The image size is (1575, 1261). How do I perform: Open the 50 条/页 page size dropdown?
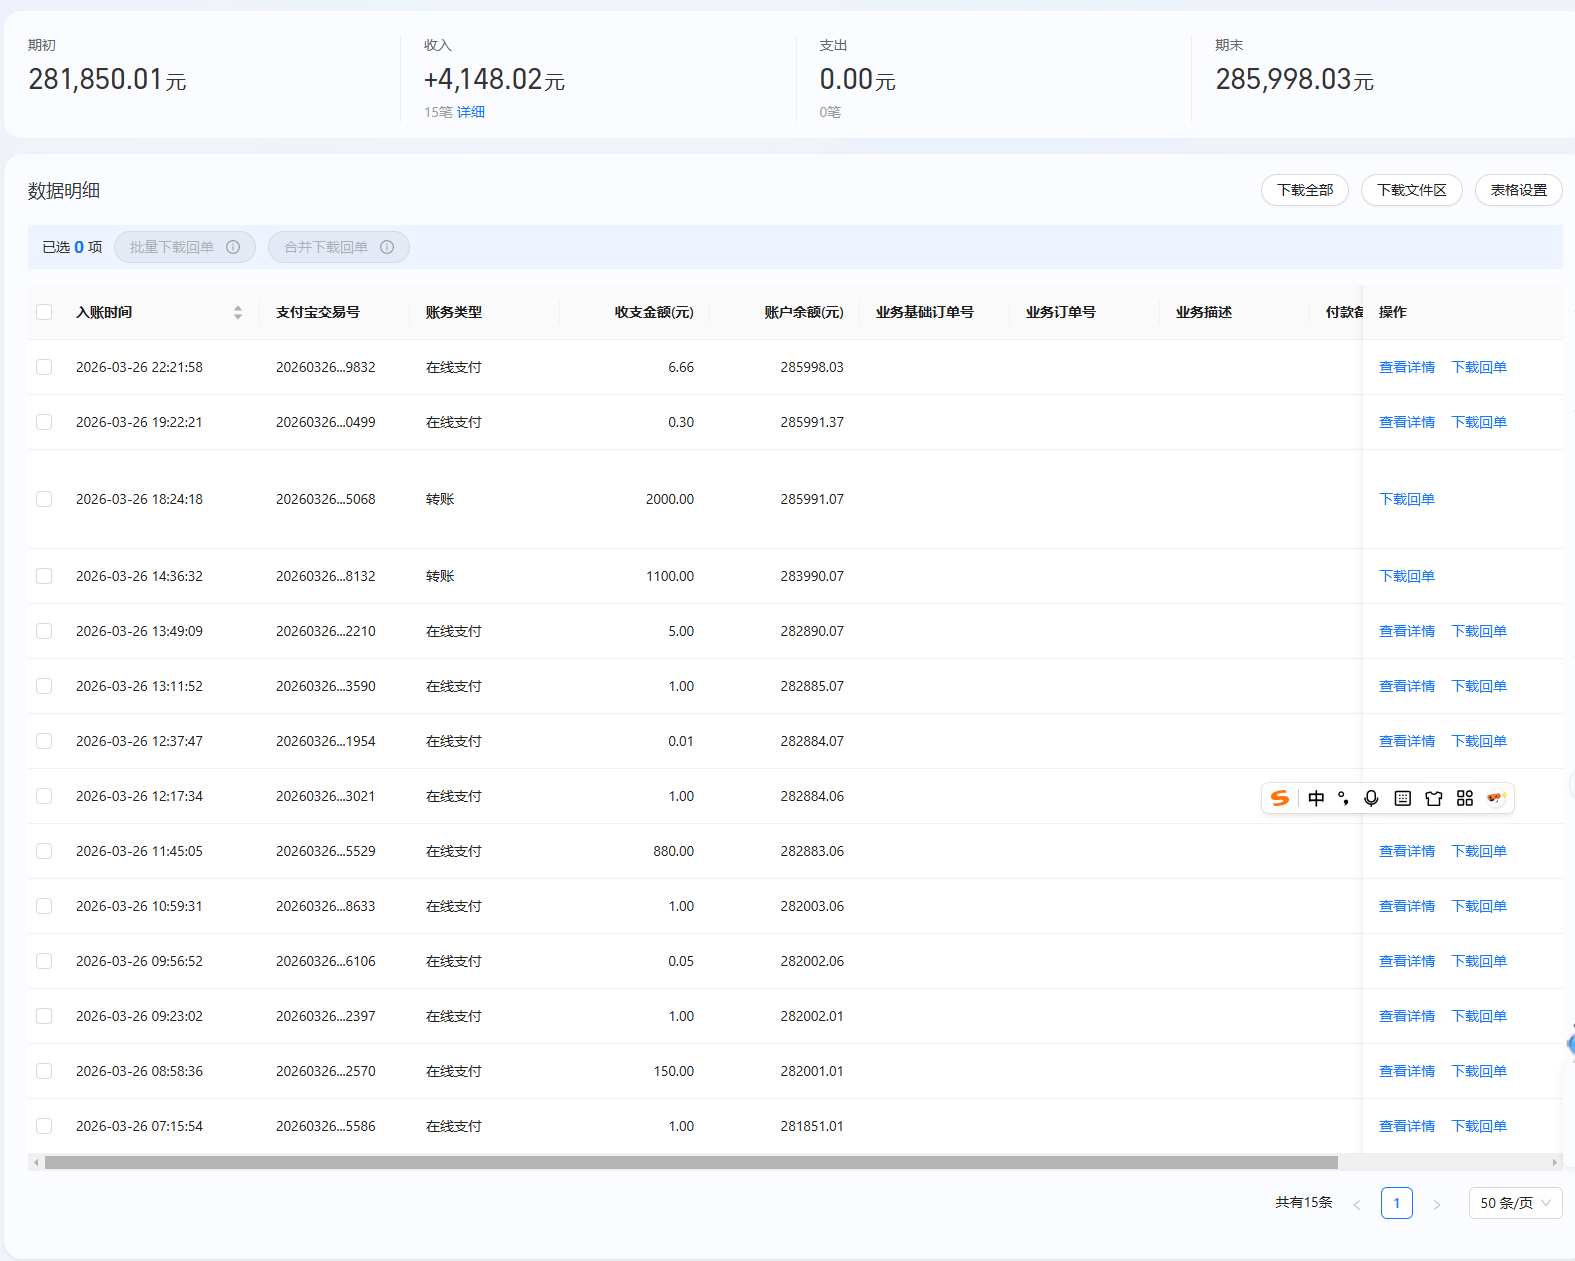pos(1515,1203)
